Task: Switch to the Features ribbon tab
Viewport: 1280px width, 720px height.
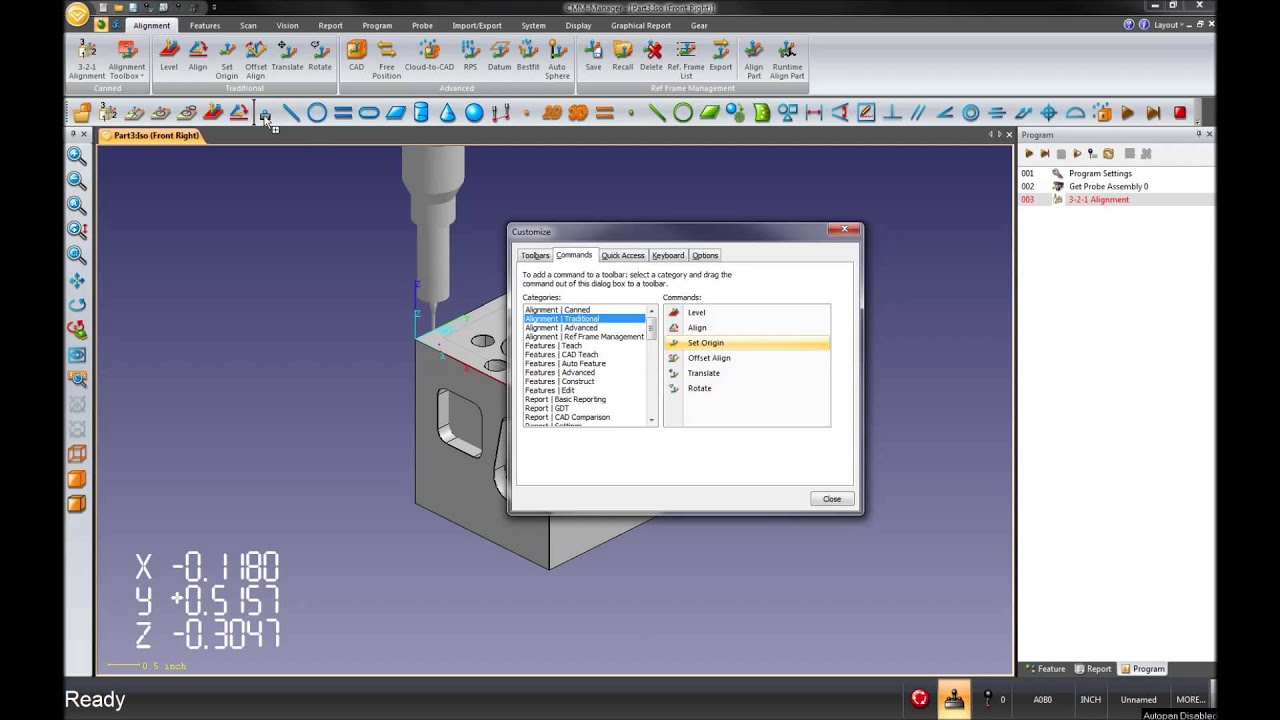Action: click(205, 25)
